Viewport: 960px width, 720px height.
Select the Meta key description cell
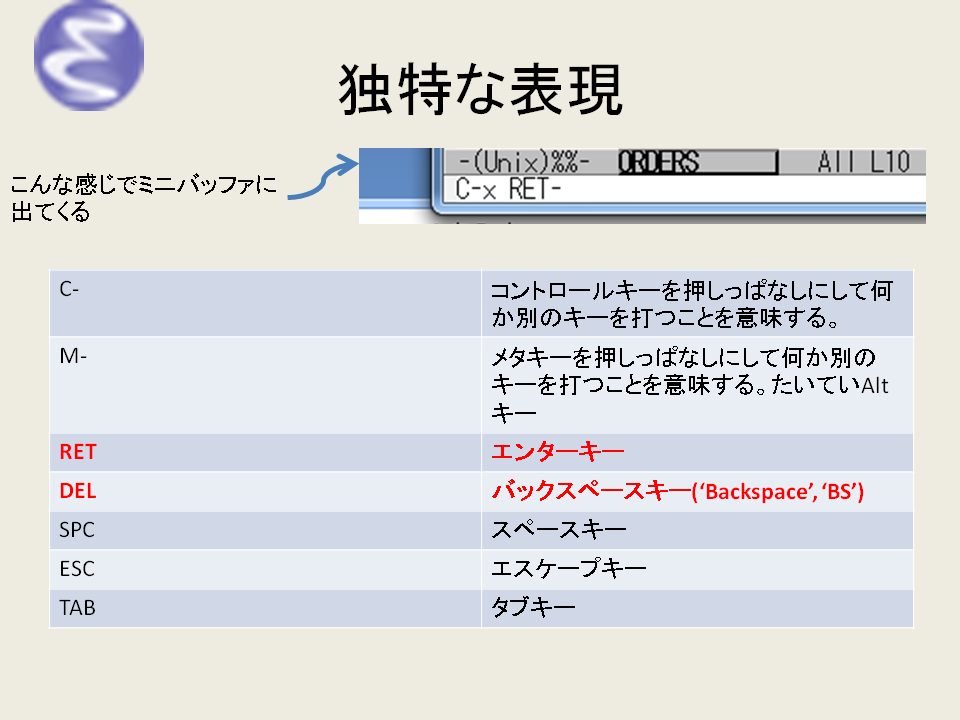point(697,385)
